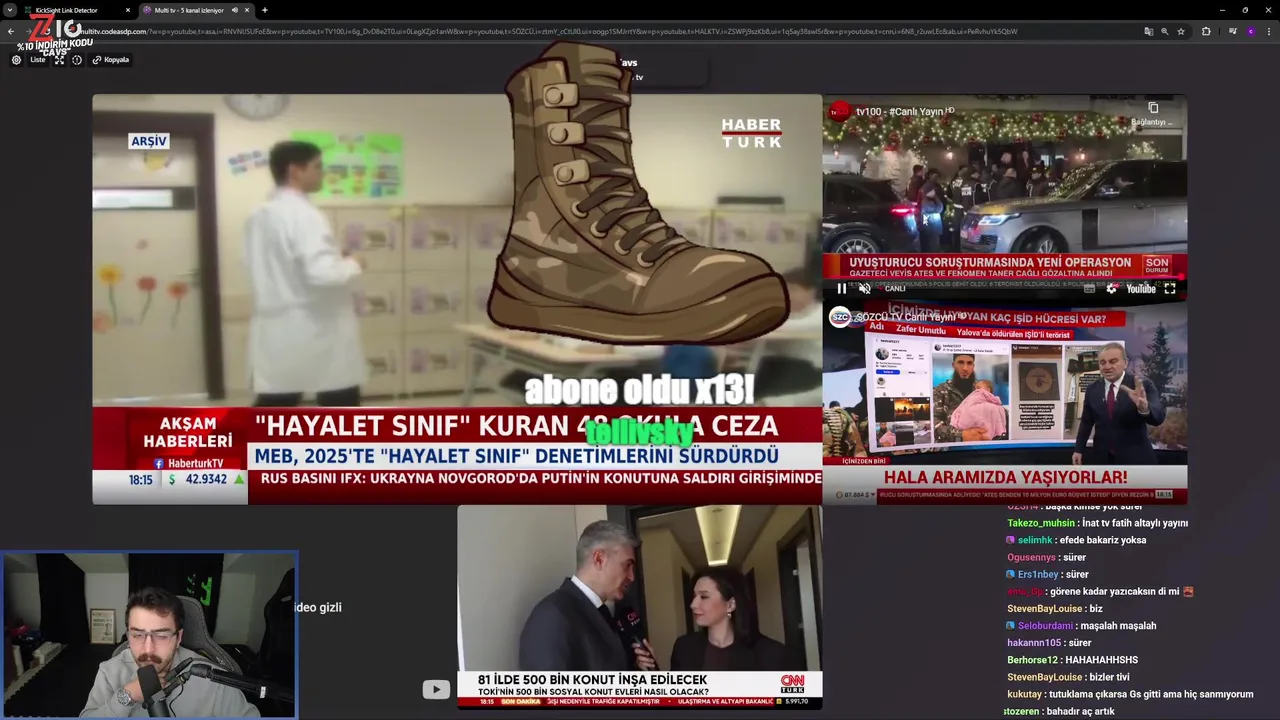Image resolution: width=1280 pixels, height=720 pixels.
Task: Click the SÖZCÜ TV channel logo avatar
Action: [840, 317]
